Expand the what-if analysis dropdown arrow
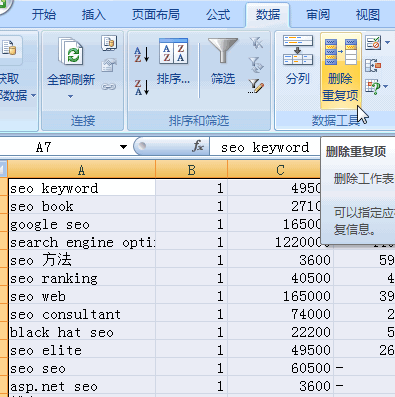 [x=386, y=86]
